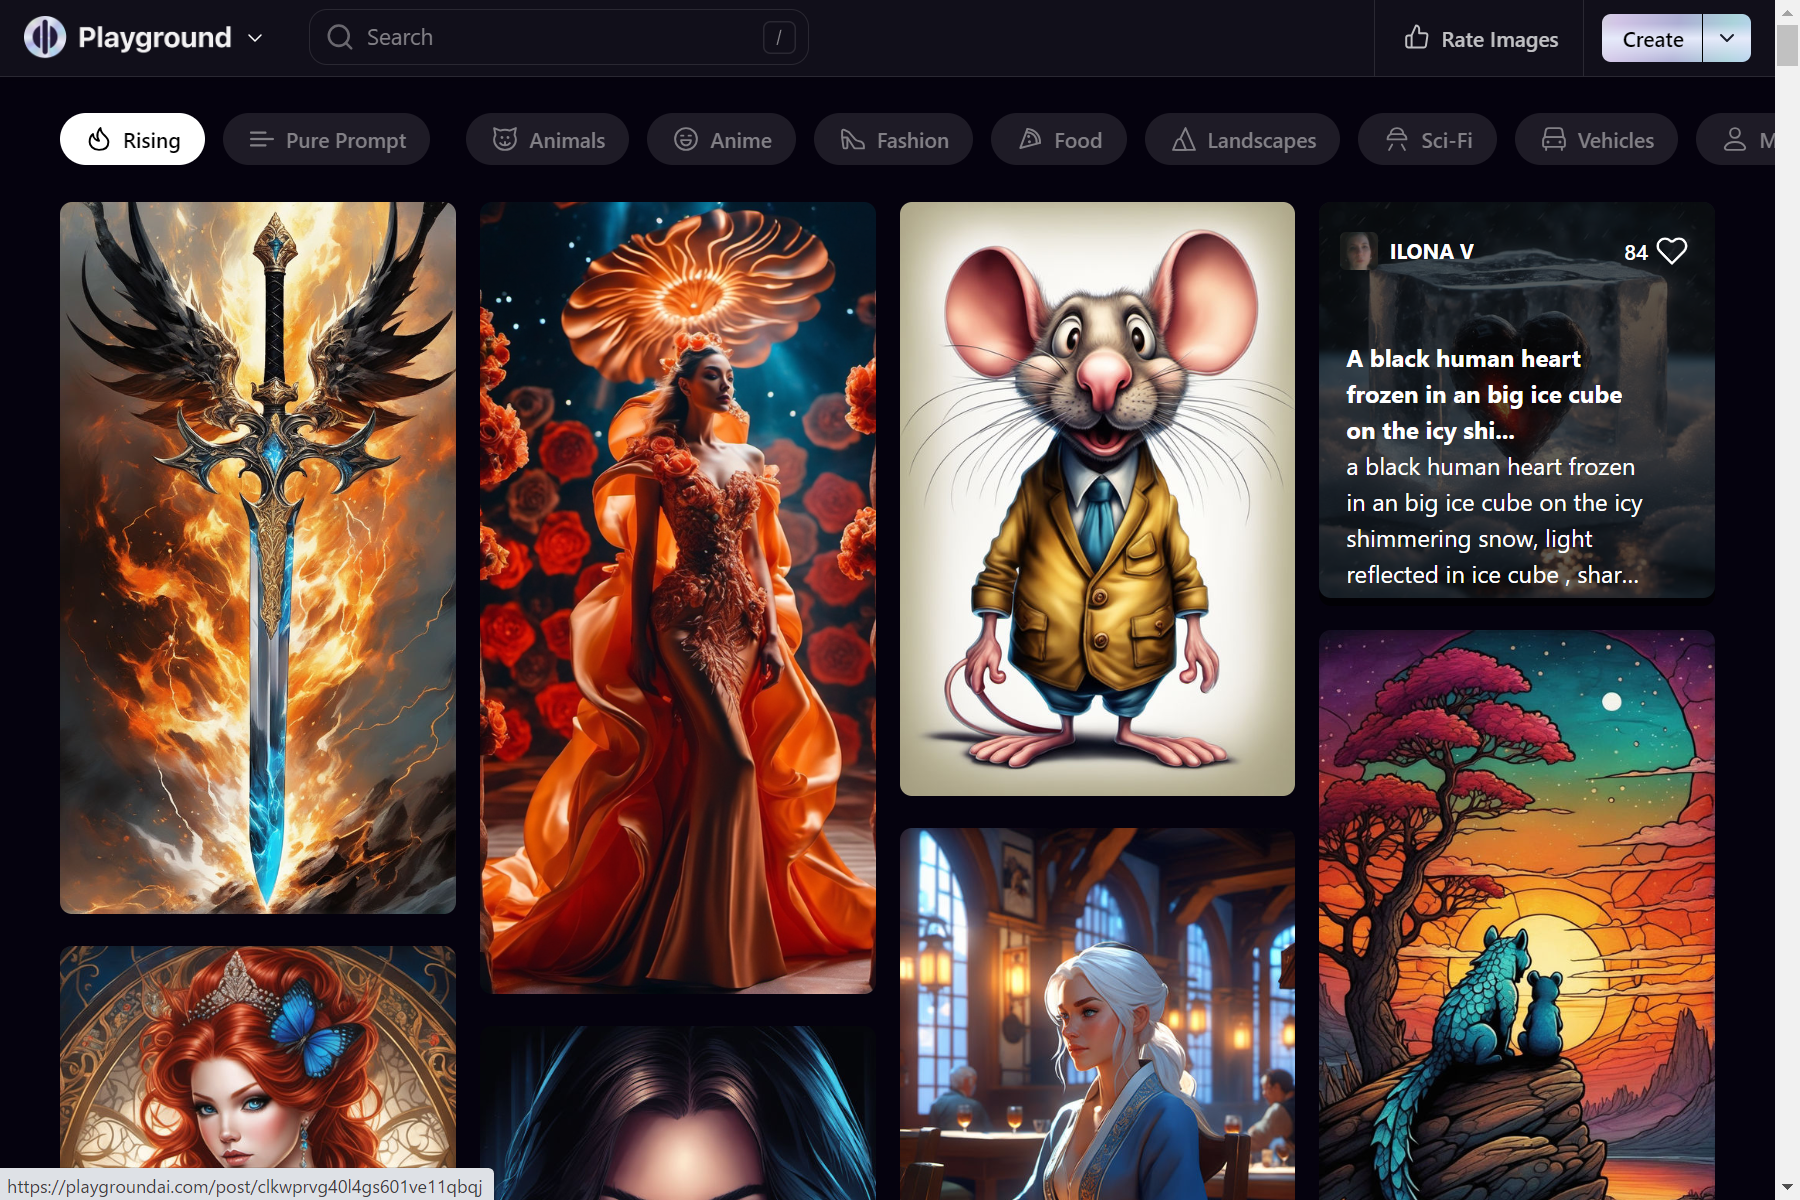Click the lines icon on Pure Prompt

click(261, 140)
